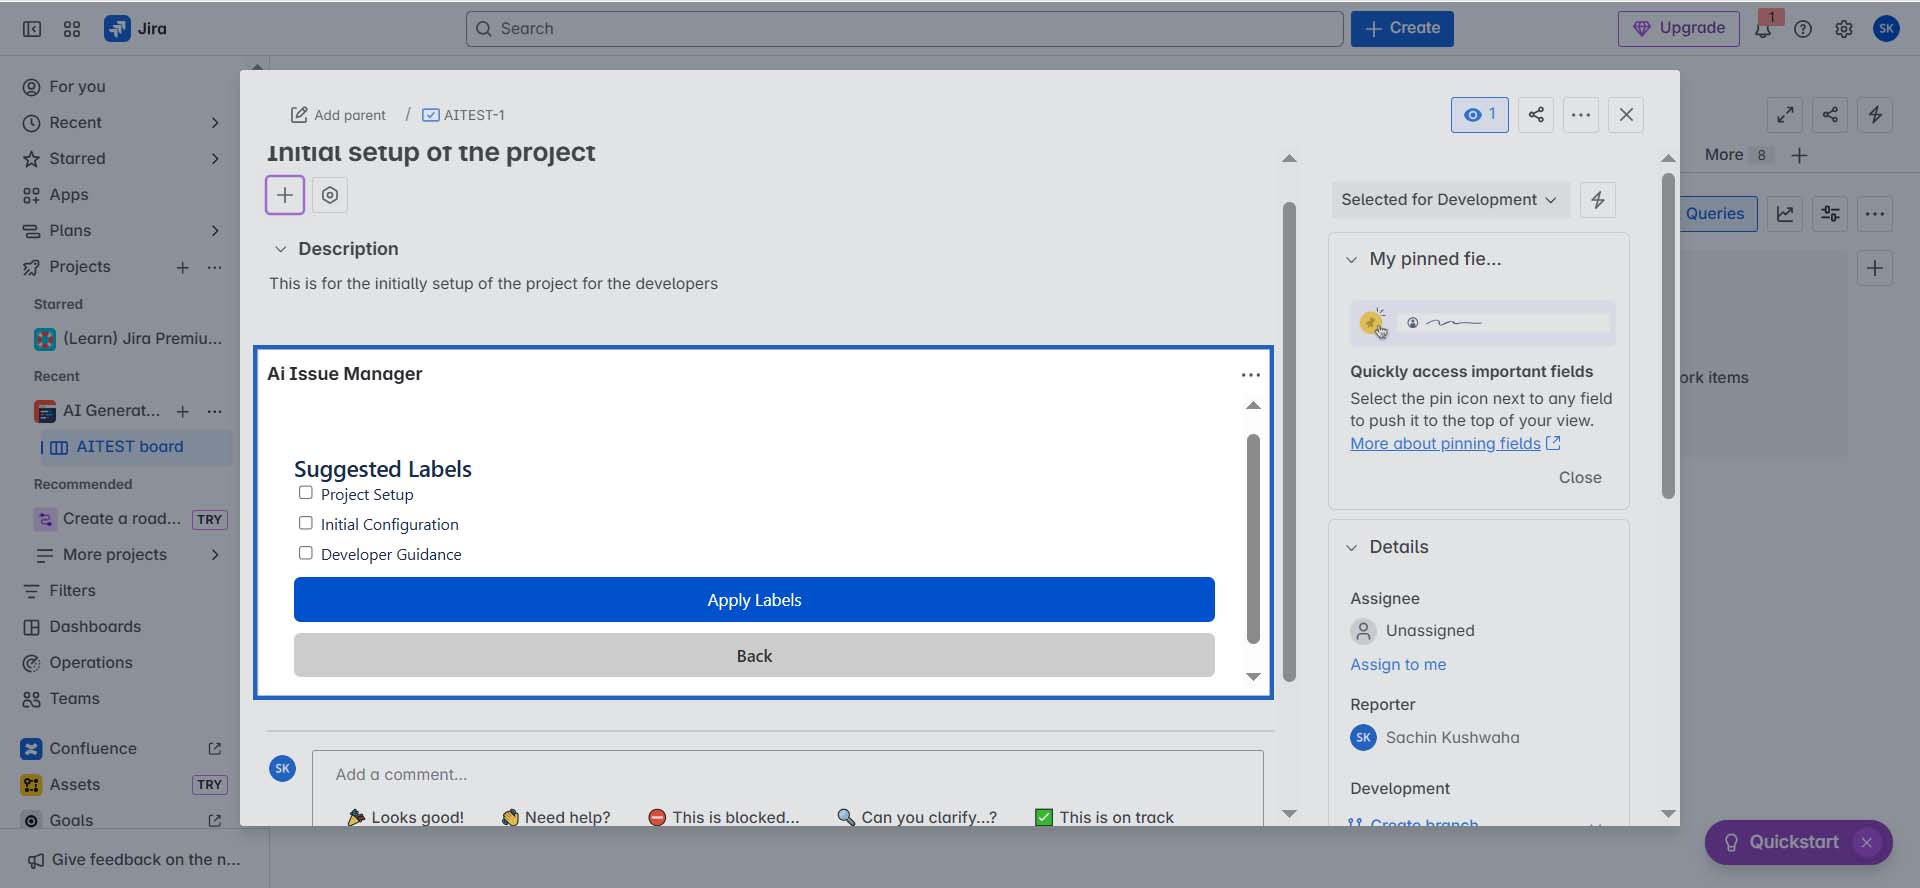Expand the Recent menu chevron
Viewport: 1920px width, 888px height.
pos(215,123)
